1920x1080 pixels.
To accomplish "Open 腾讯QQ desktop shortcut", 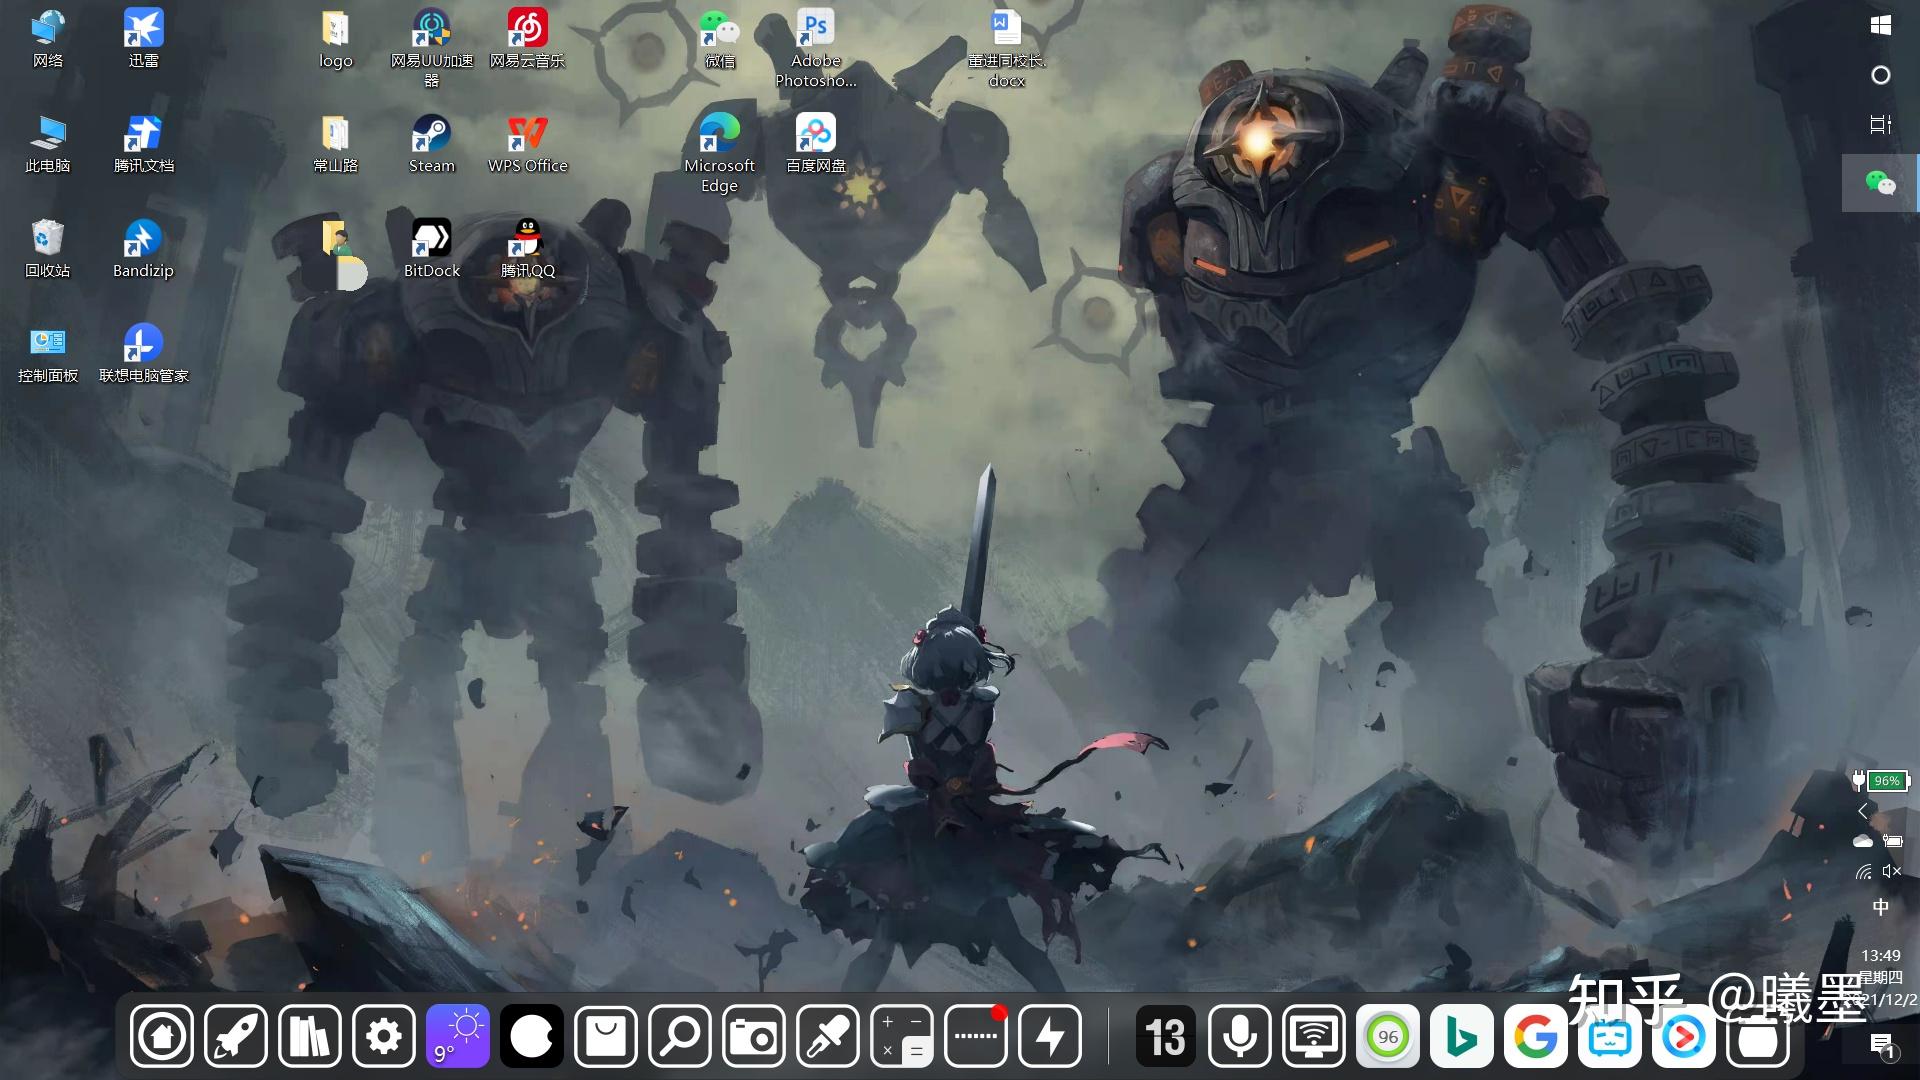I will coord(527,249).
